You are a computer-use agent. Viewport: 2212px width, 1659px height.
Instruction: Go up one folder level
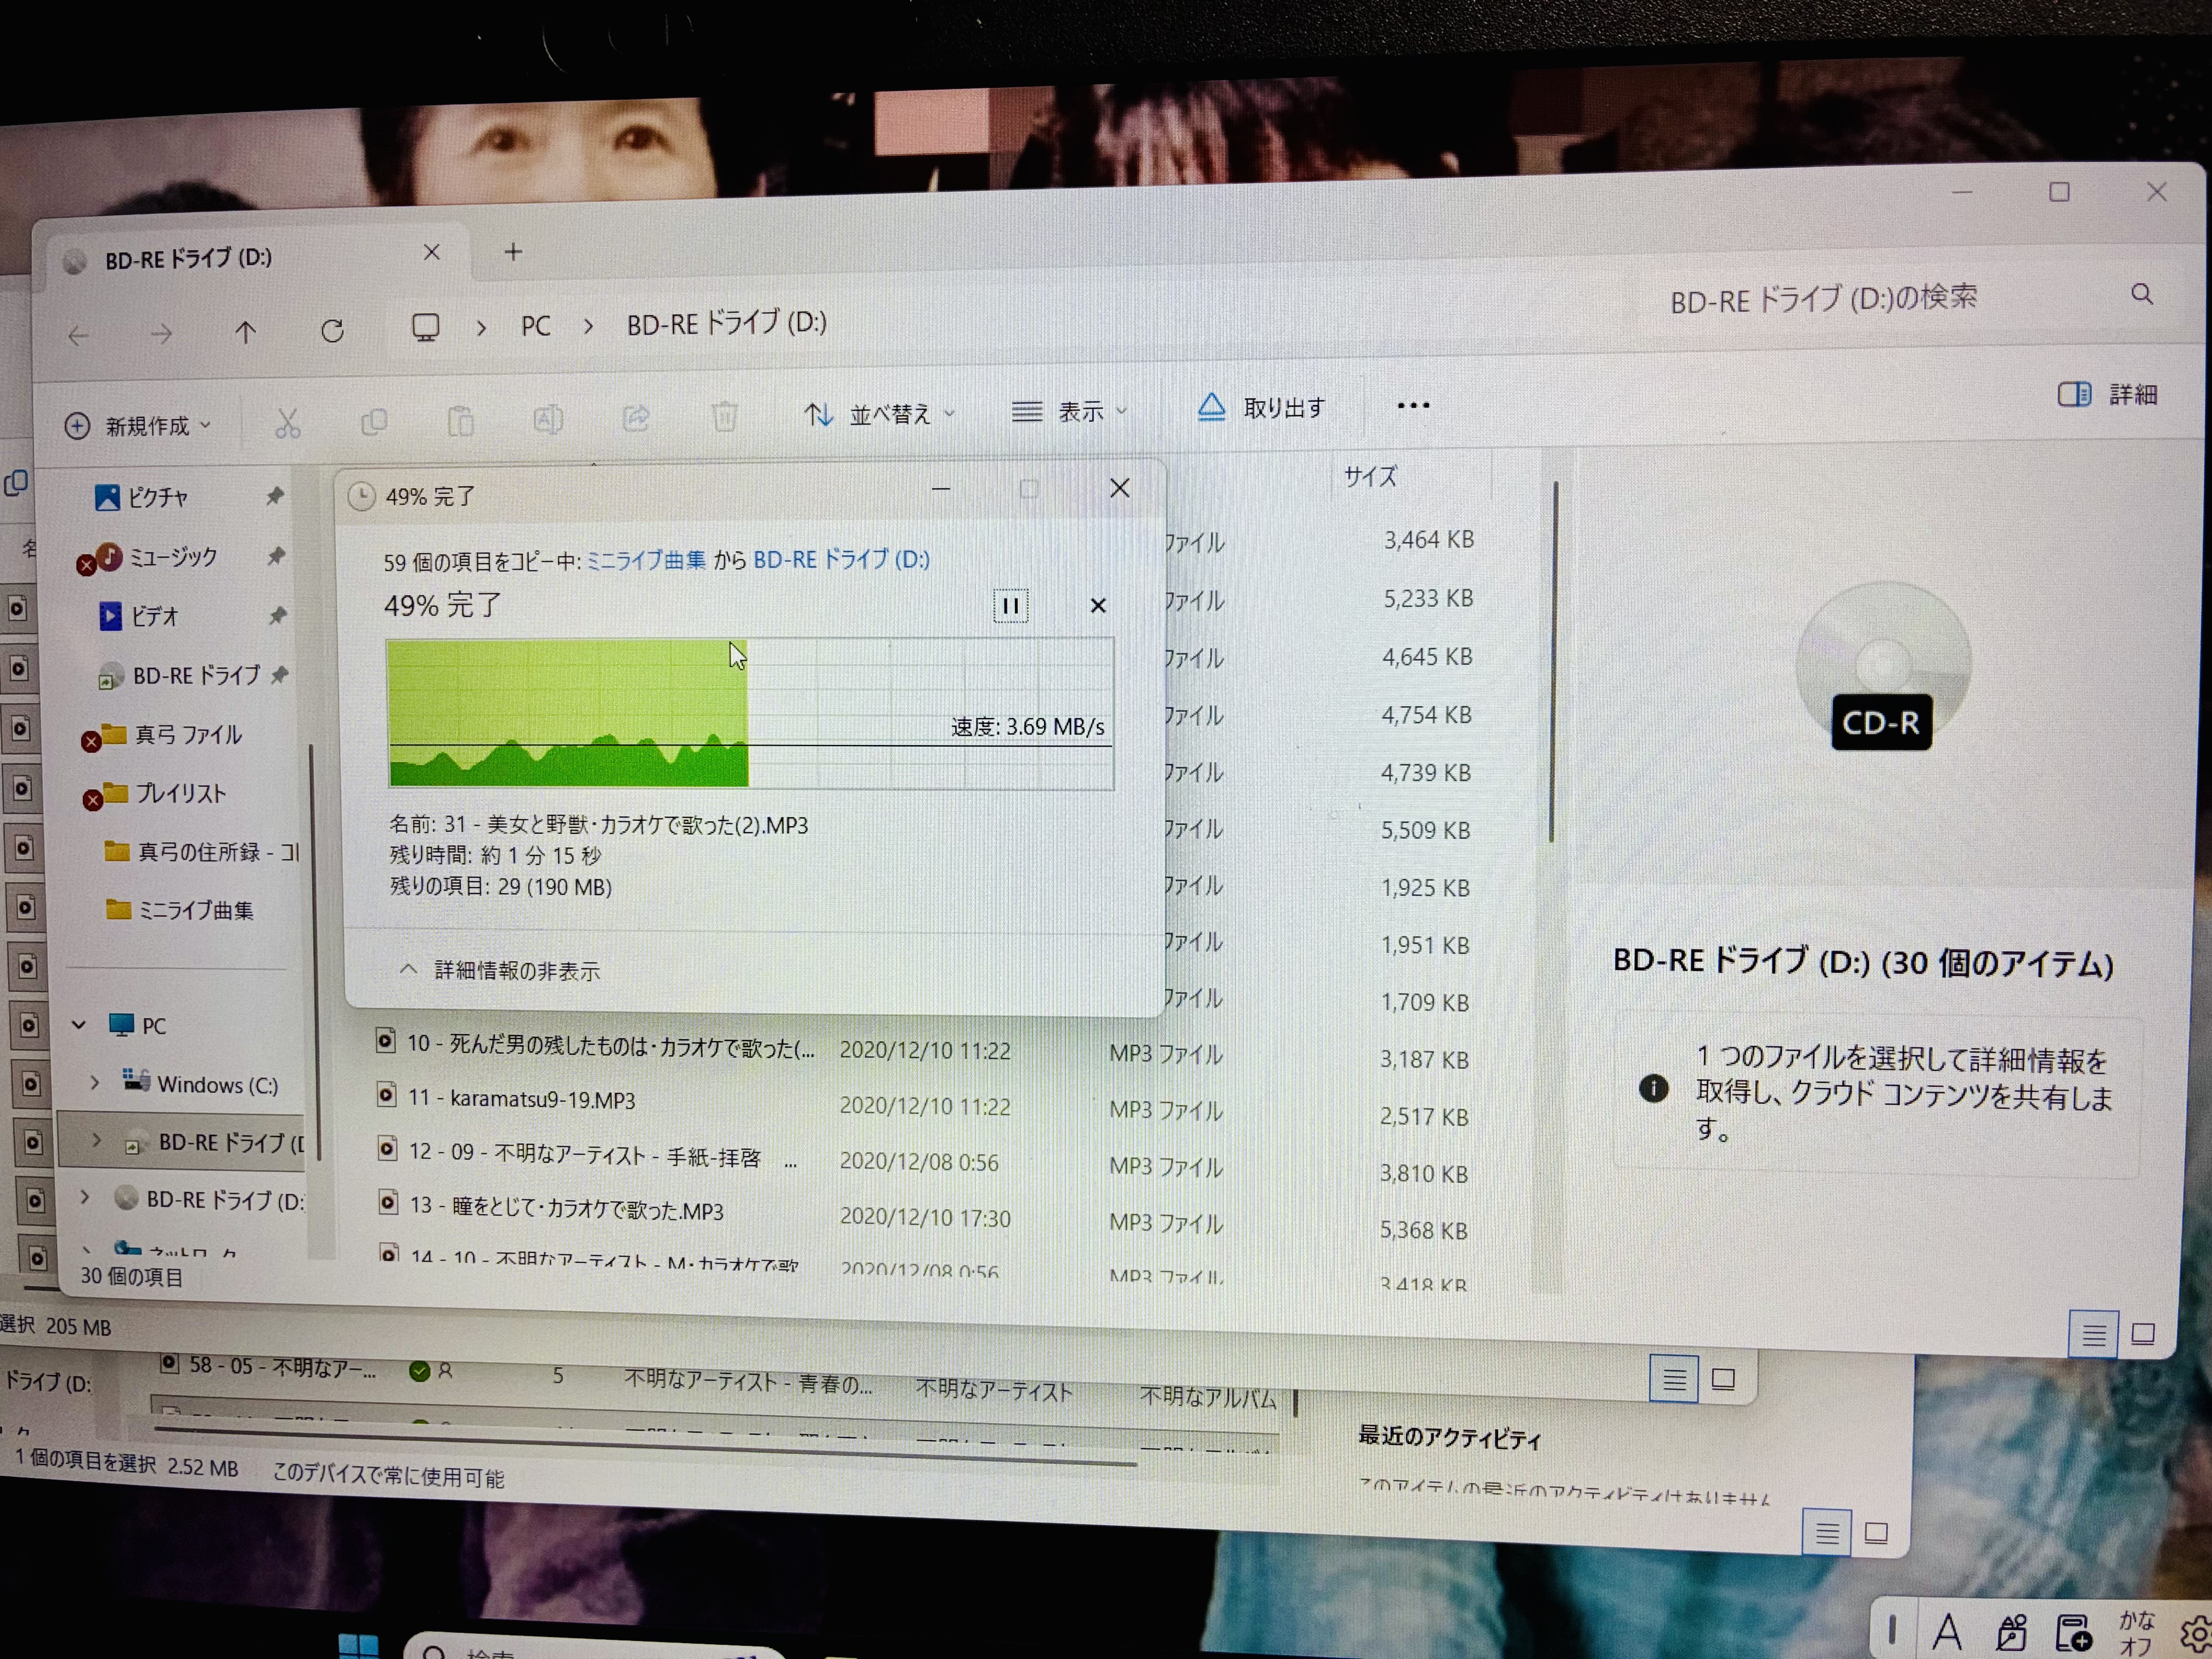[x=246, y=332]
